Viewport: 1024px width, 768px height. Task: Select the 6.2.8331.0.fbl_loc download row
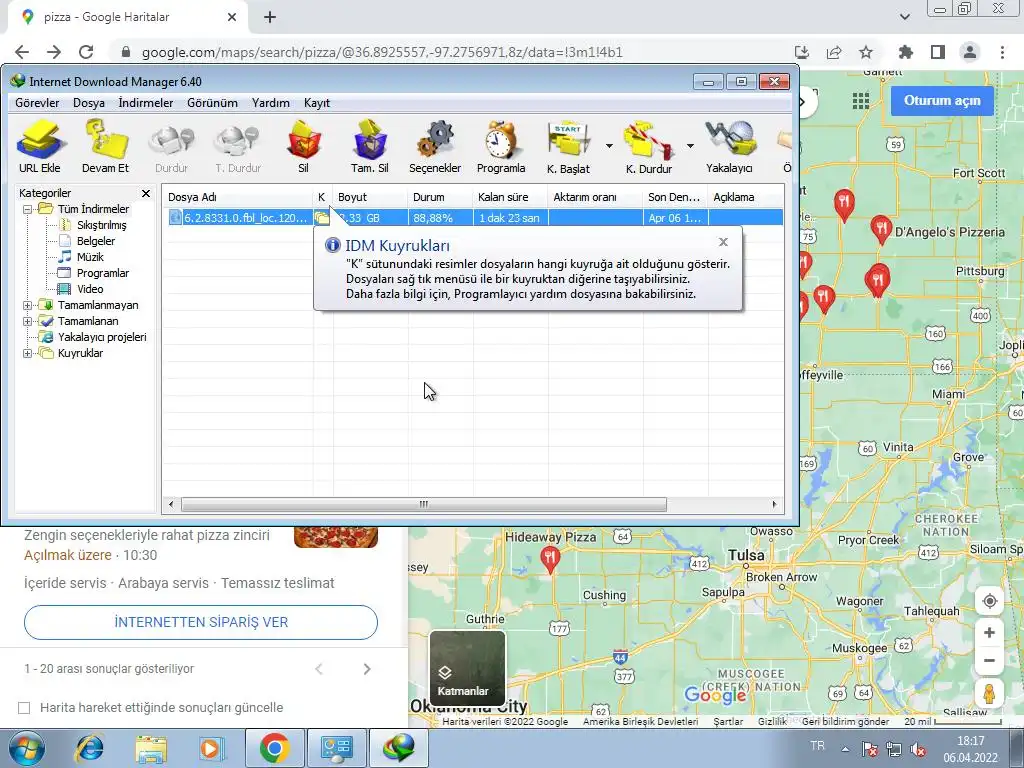pos(473,218)
